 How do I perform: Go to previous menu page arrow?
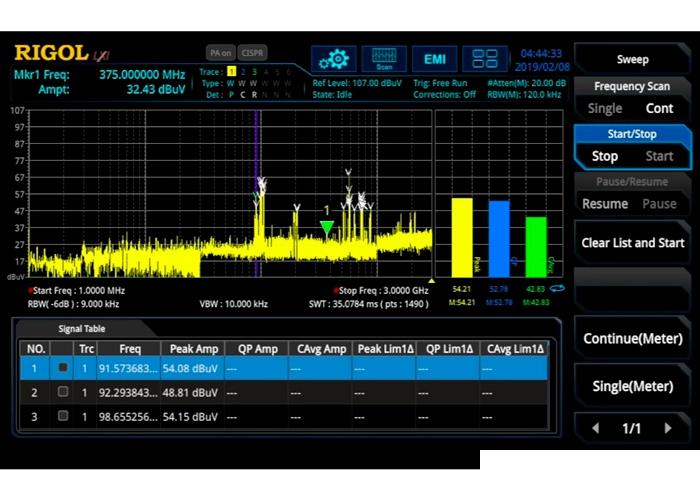click(x=596, y=428)
